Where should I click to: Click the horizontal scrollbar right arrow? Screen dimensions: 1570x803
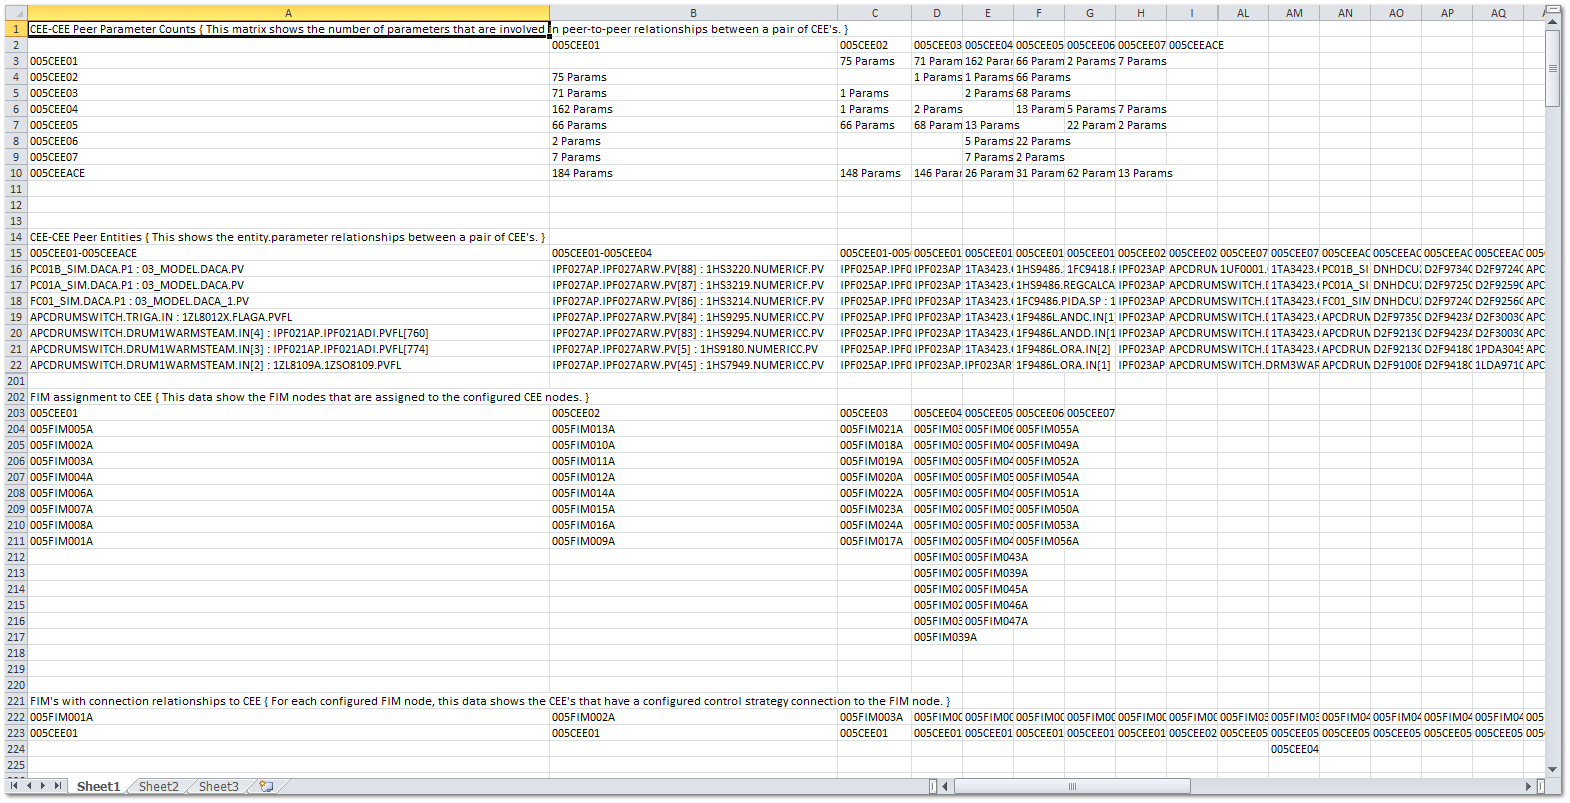[x=1528, y=786]
